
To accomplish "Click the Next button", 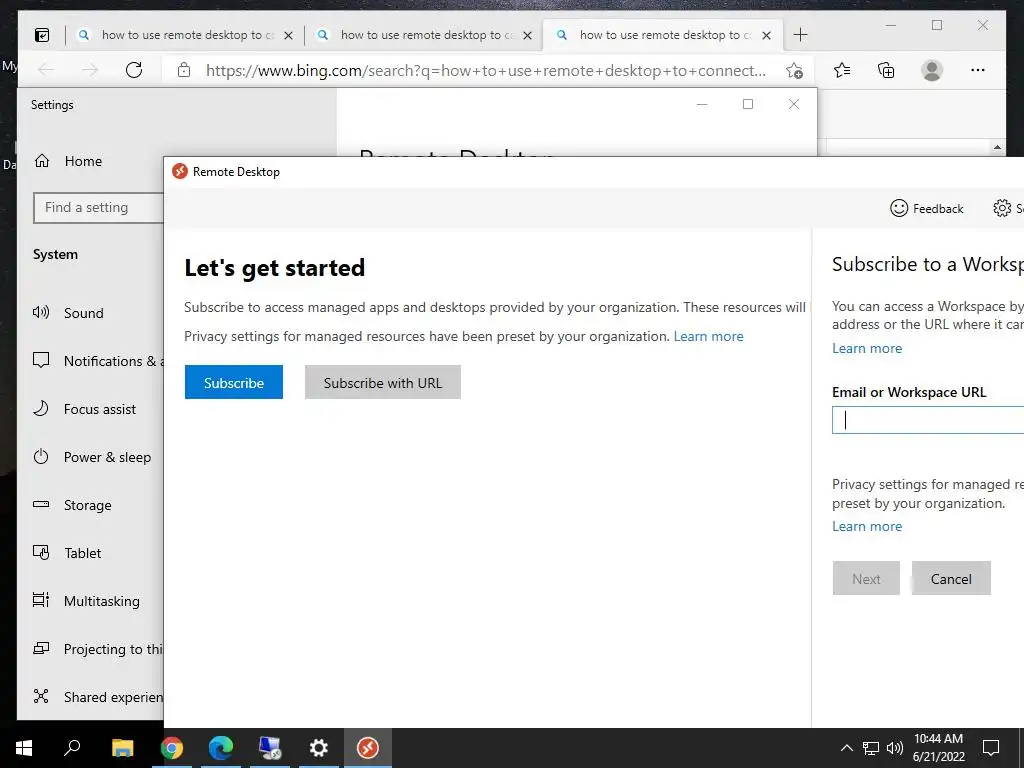I will click(866, 579).
